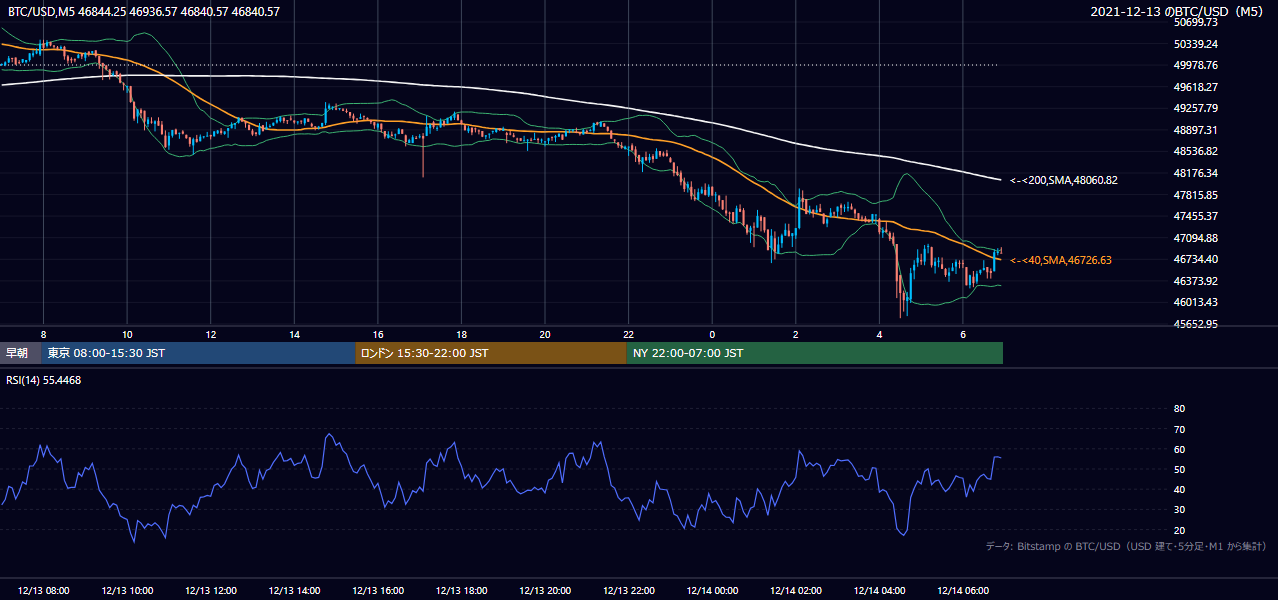Click price axis value 47094.88
The width and height of the screenshot is (1278, 600).
pyautogui.click(x=1196, y=238)
